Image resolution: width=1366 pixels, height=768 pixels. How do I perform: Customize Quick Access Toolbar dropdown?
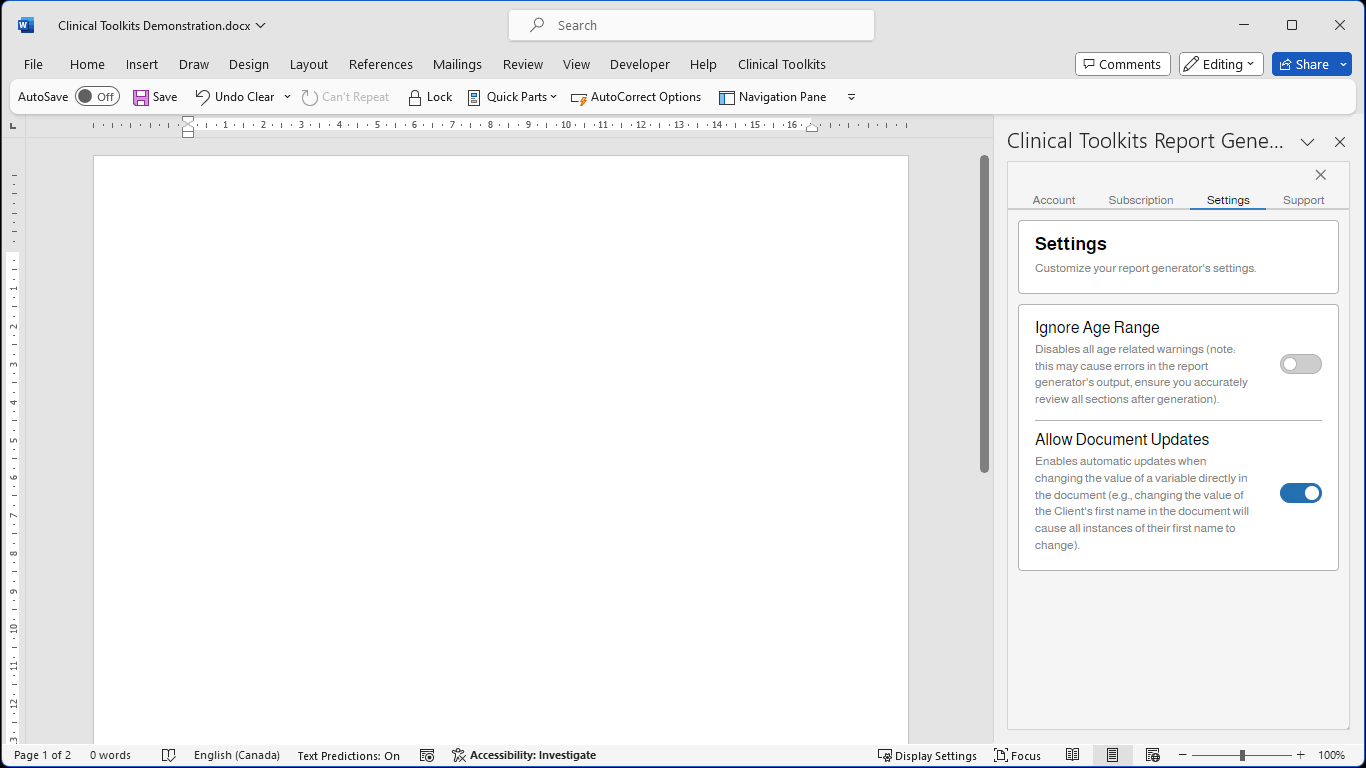pos(851,97)
